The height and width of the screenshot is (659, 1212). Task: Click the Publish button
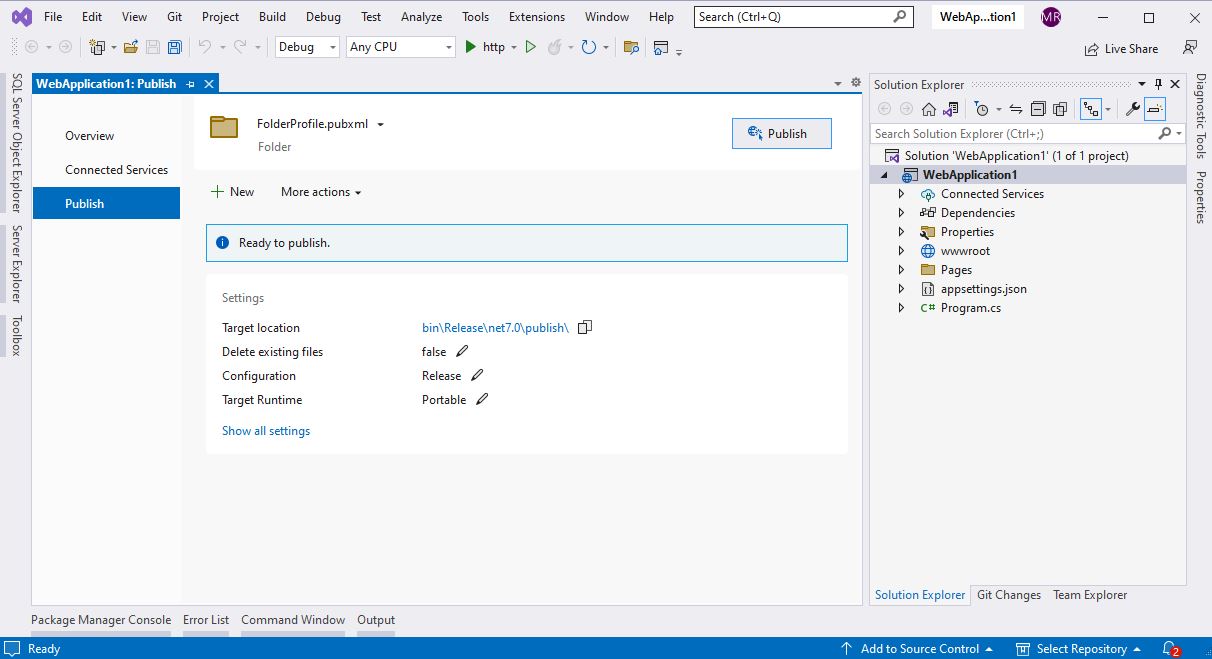click(x=782, y=134)
